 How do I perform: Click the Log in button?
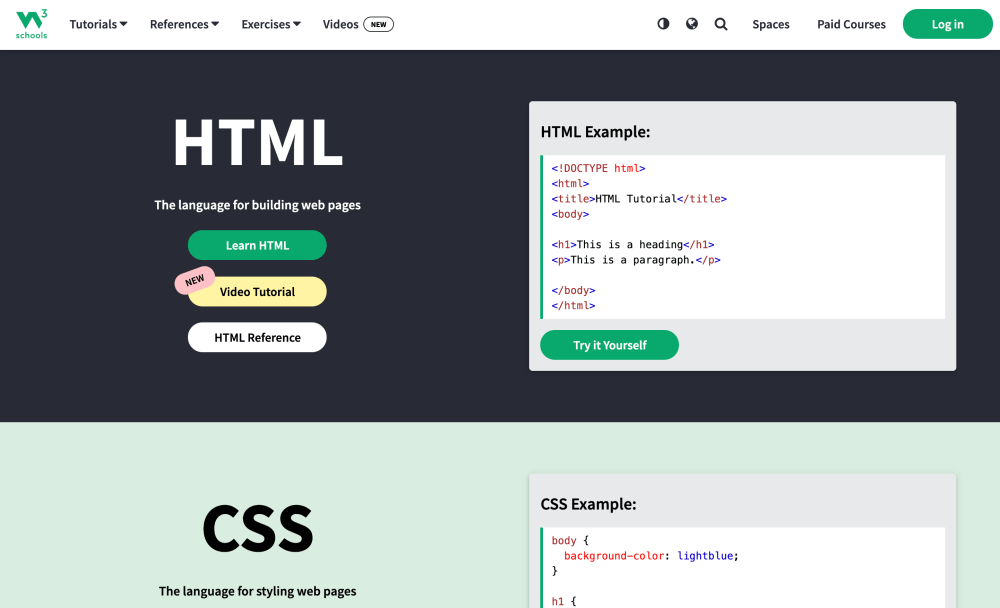click(947, 23)
